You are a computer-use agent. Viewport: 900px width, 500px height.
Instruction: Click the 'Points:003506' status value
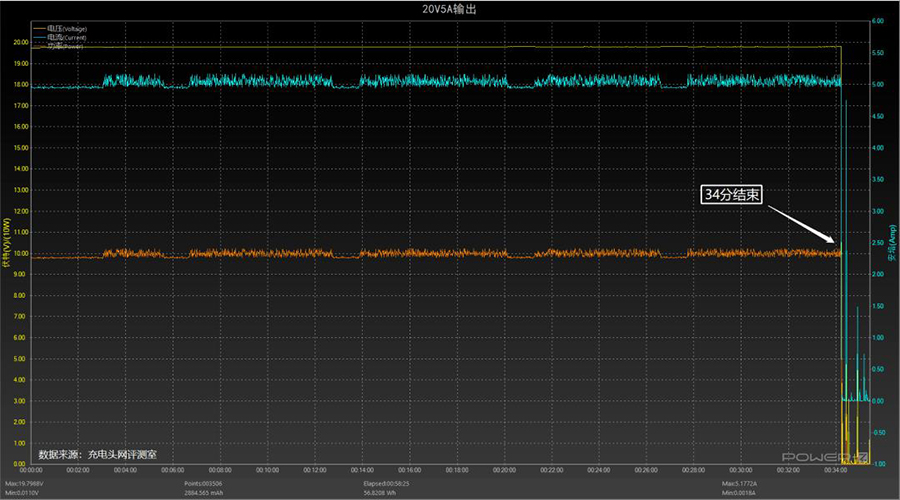203,484
